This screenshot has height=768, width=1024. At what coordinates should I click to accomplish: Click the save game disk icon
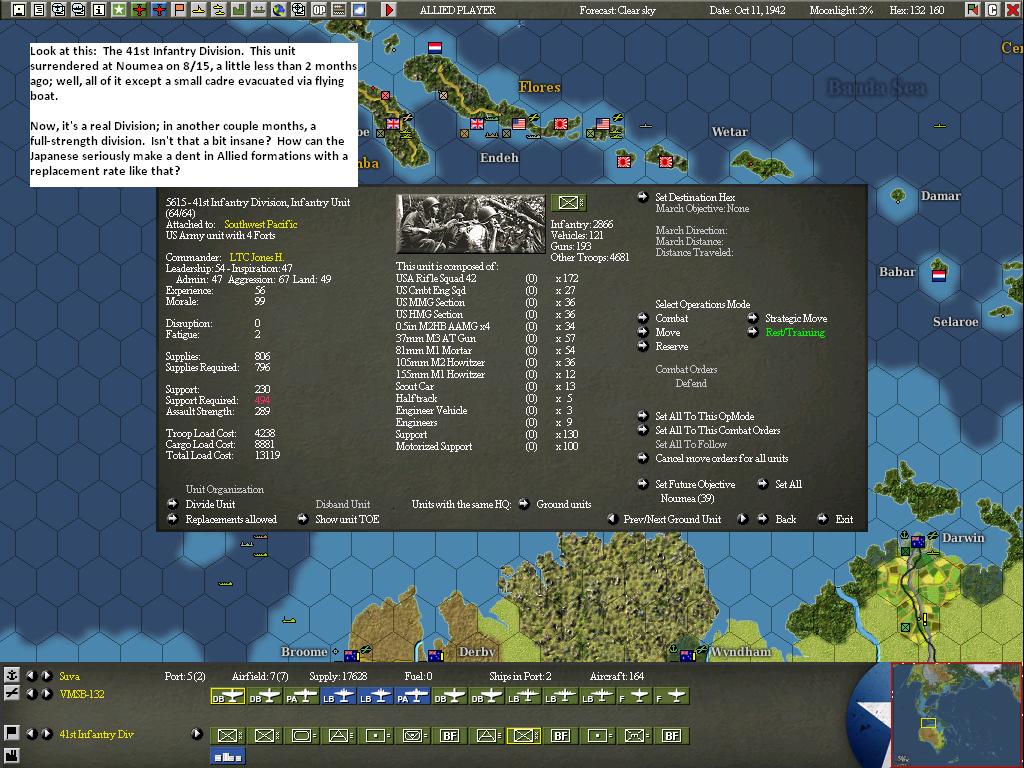pos(18,10)
